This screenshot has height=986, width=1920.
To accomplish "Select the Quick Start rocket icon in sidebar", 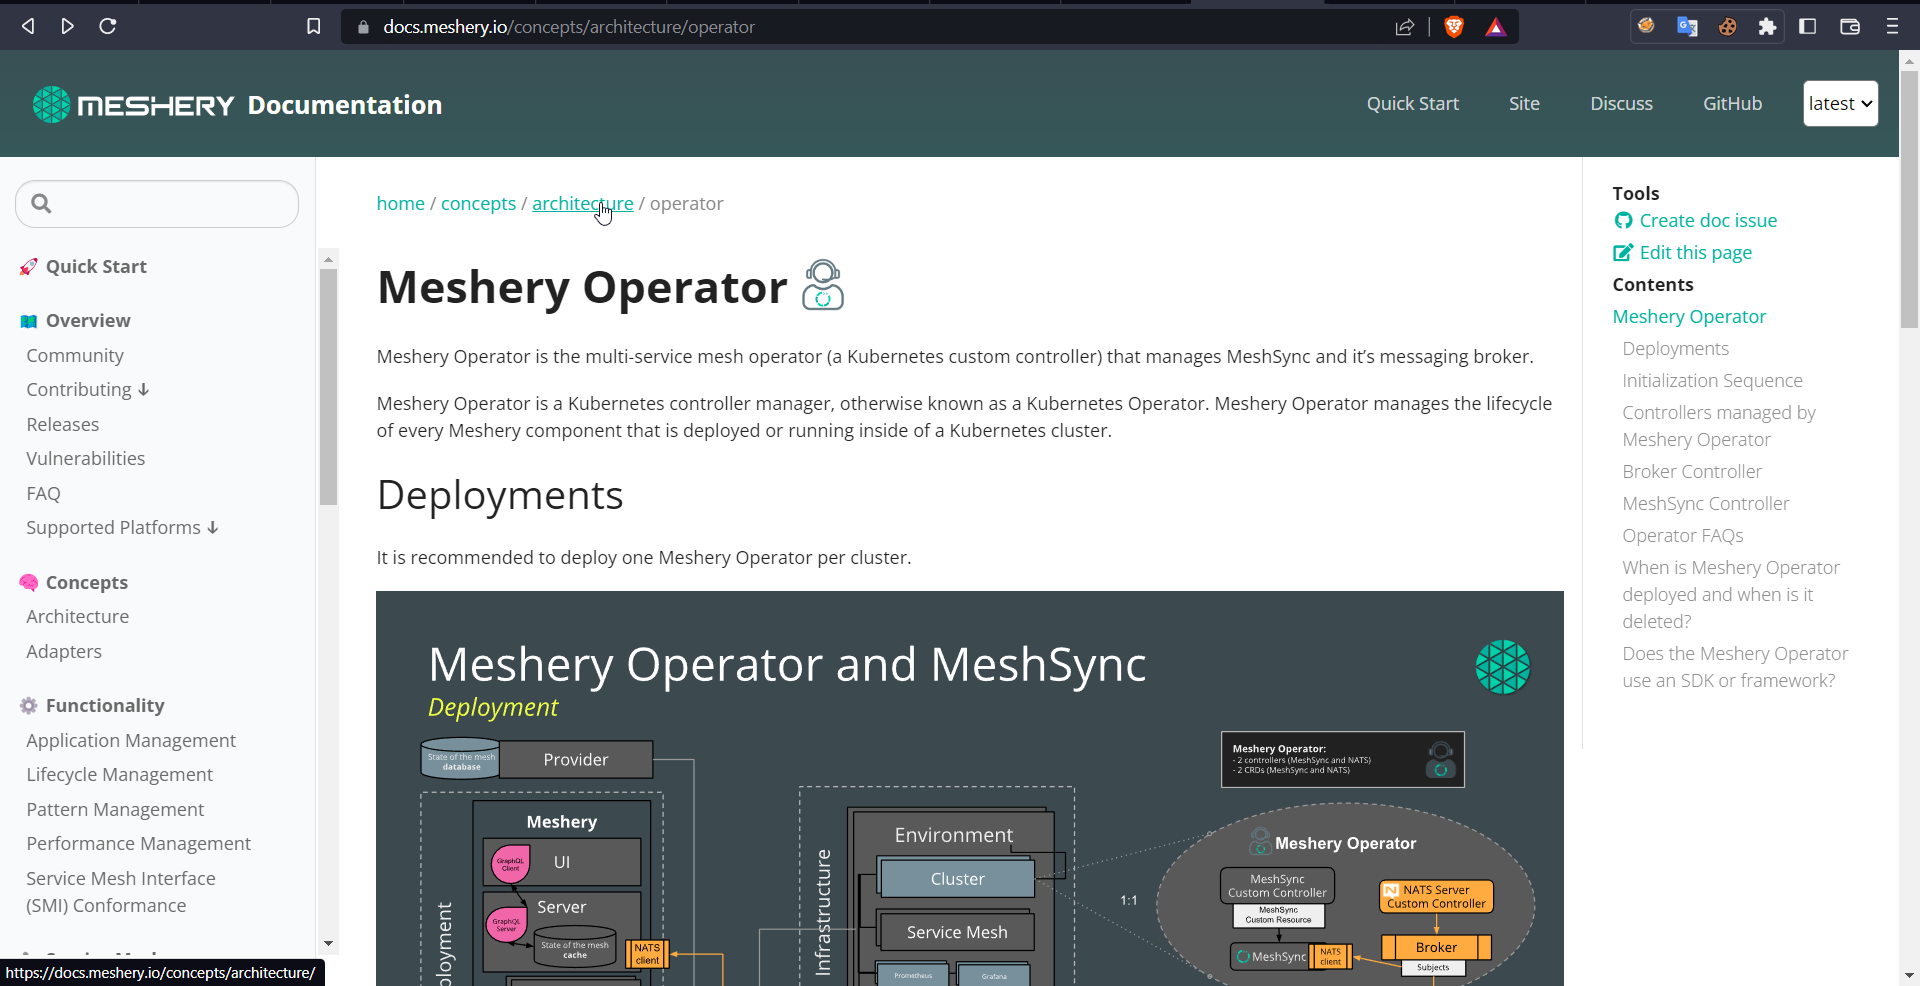I will click(x=28, y=266).
